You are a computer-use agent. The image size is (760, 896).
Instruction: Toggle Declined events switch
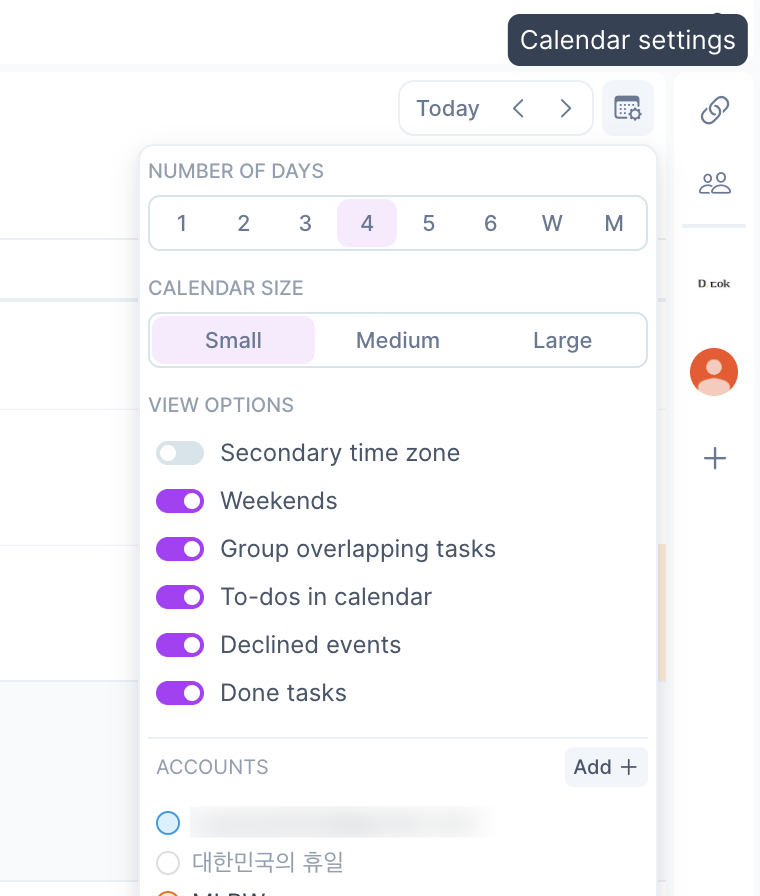coord(180,645)
